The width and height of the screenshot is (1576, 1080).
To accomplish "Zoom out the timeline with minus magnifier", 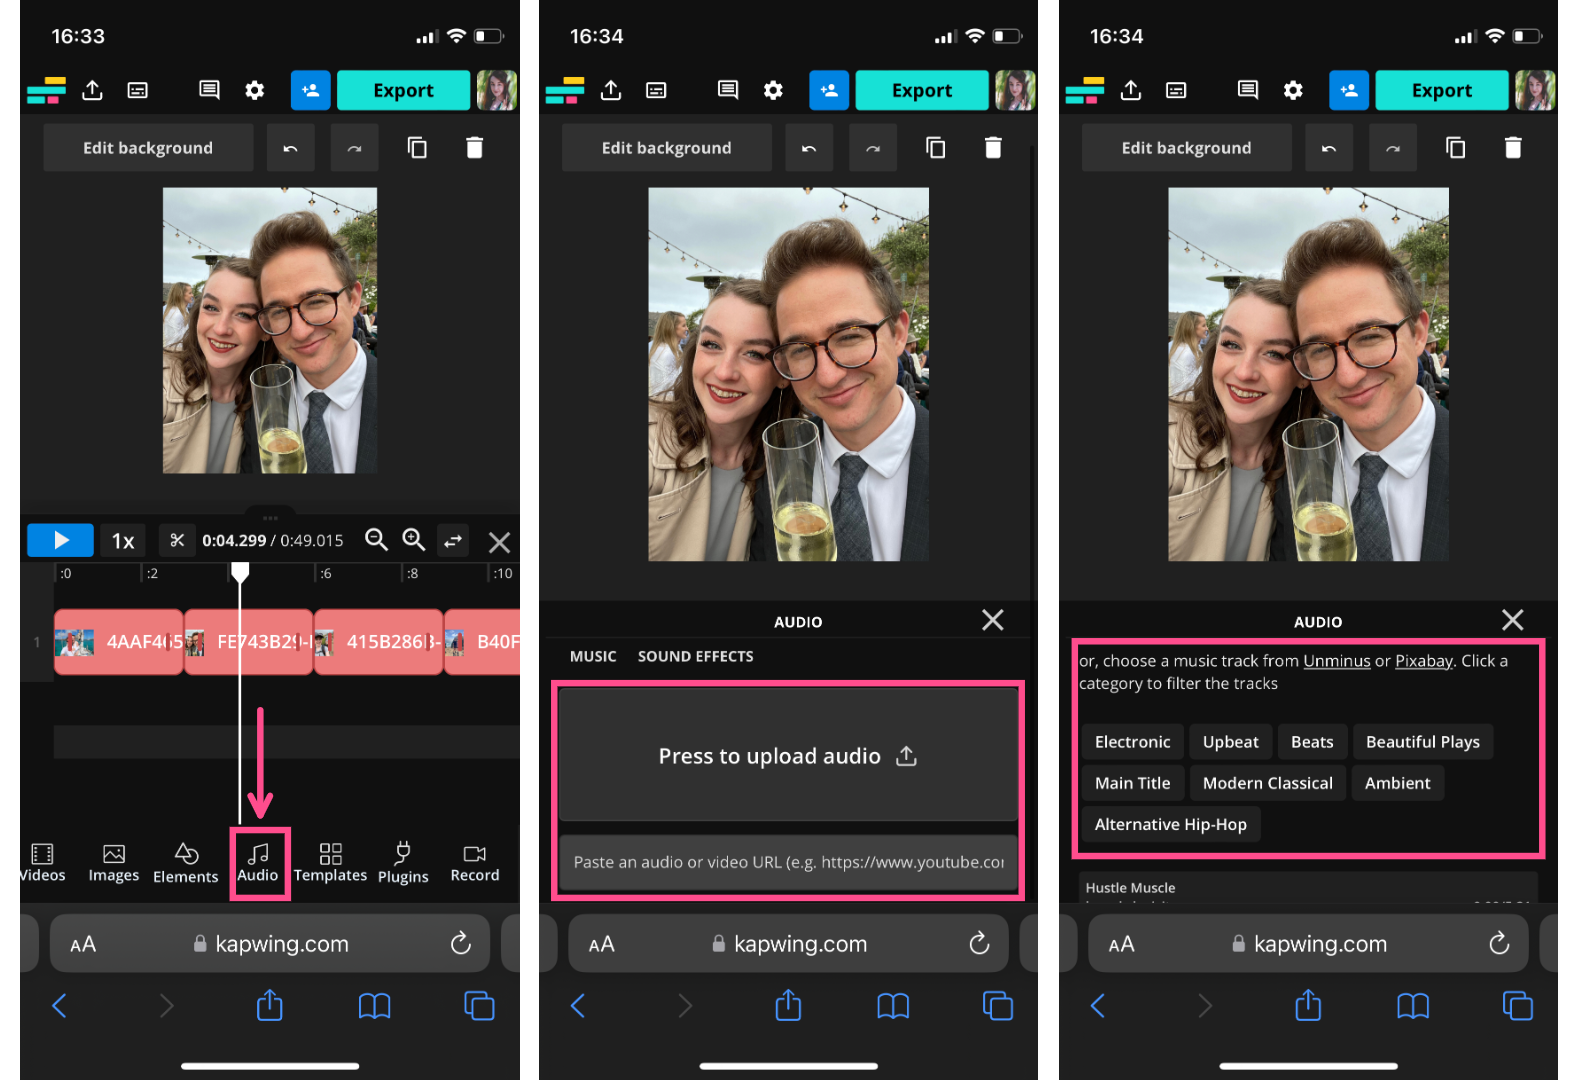I will 376,540.
